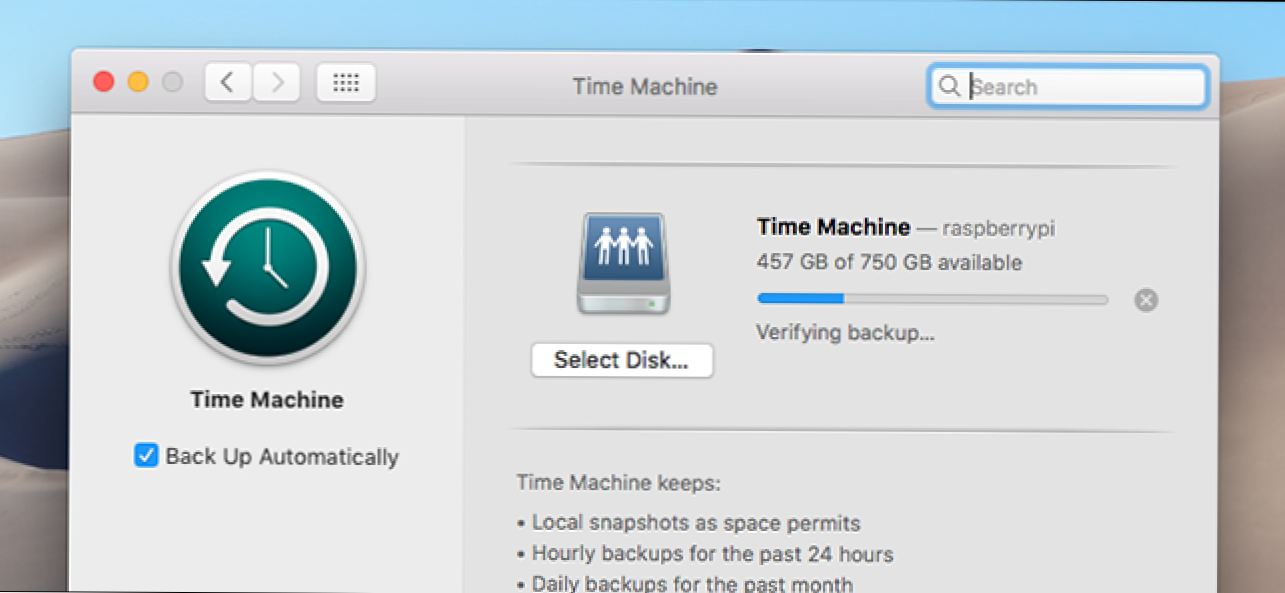Viewport: 1285px width, 593px height.
Task: Click the "raspberrypi" server name
Action: (x=999, y=228)
